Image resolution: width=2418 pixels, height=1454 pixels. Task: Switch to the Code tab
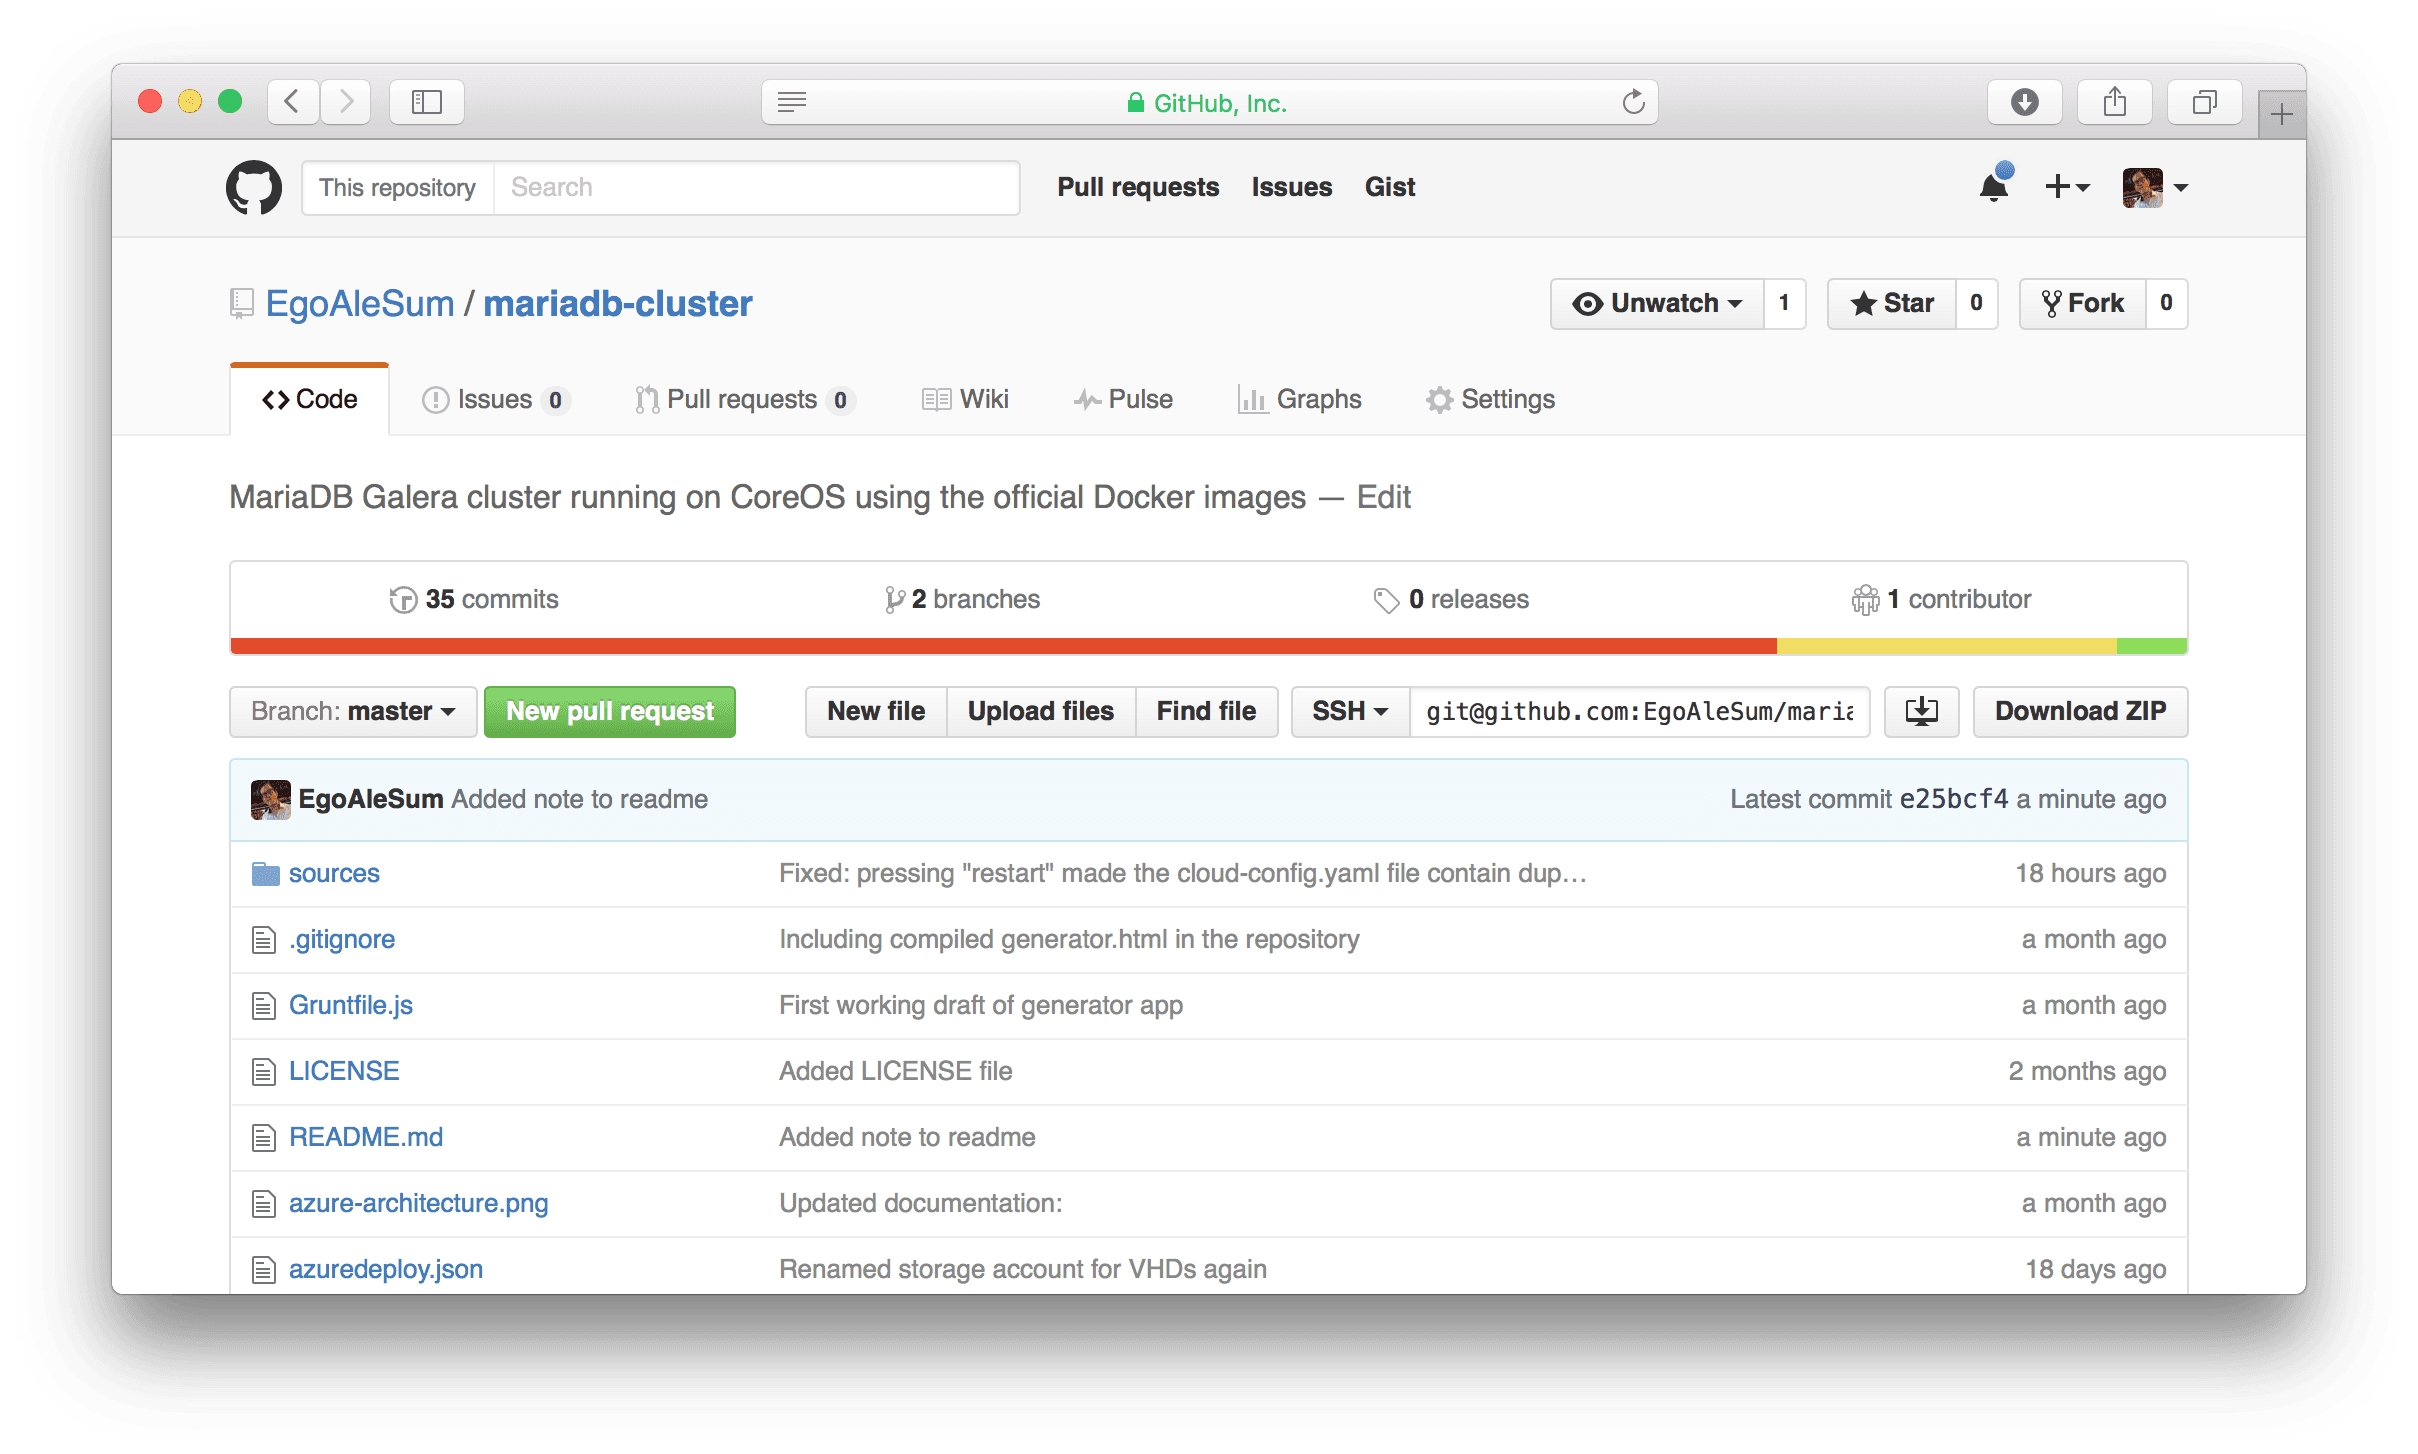309,399
